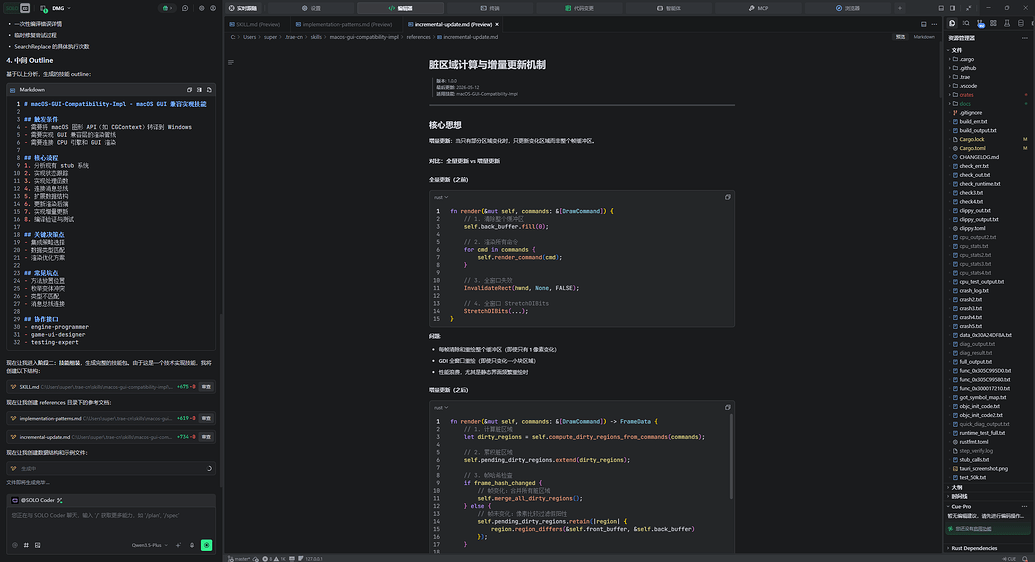This screenshot has width=1035, height=562.
Task: Click the # context reference icon
Action: (26, 545)
